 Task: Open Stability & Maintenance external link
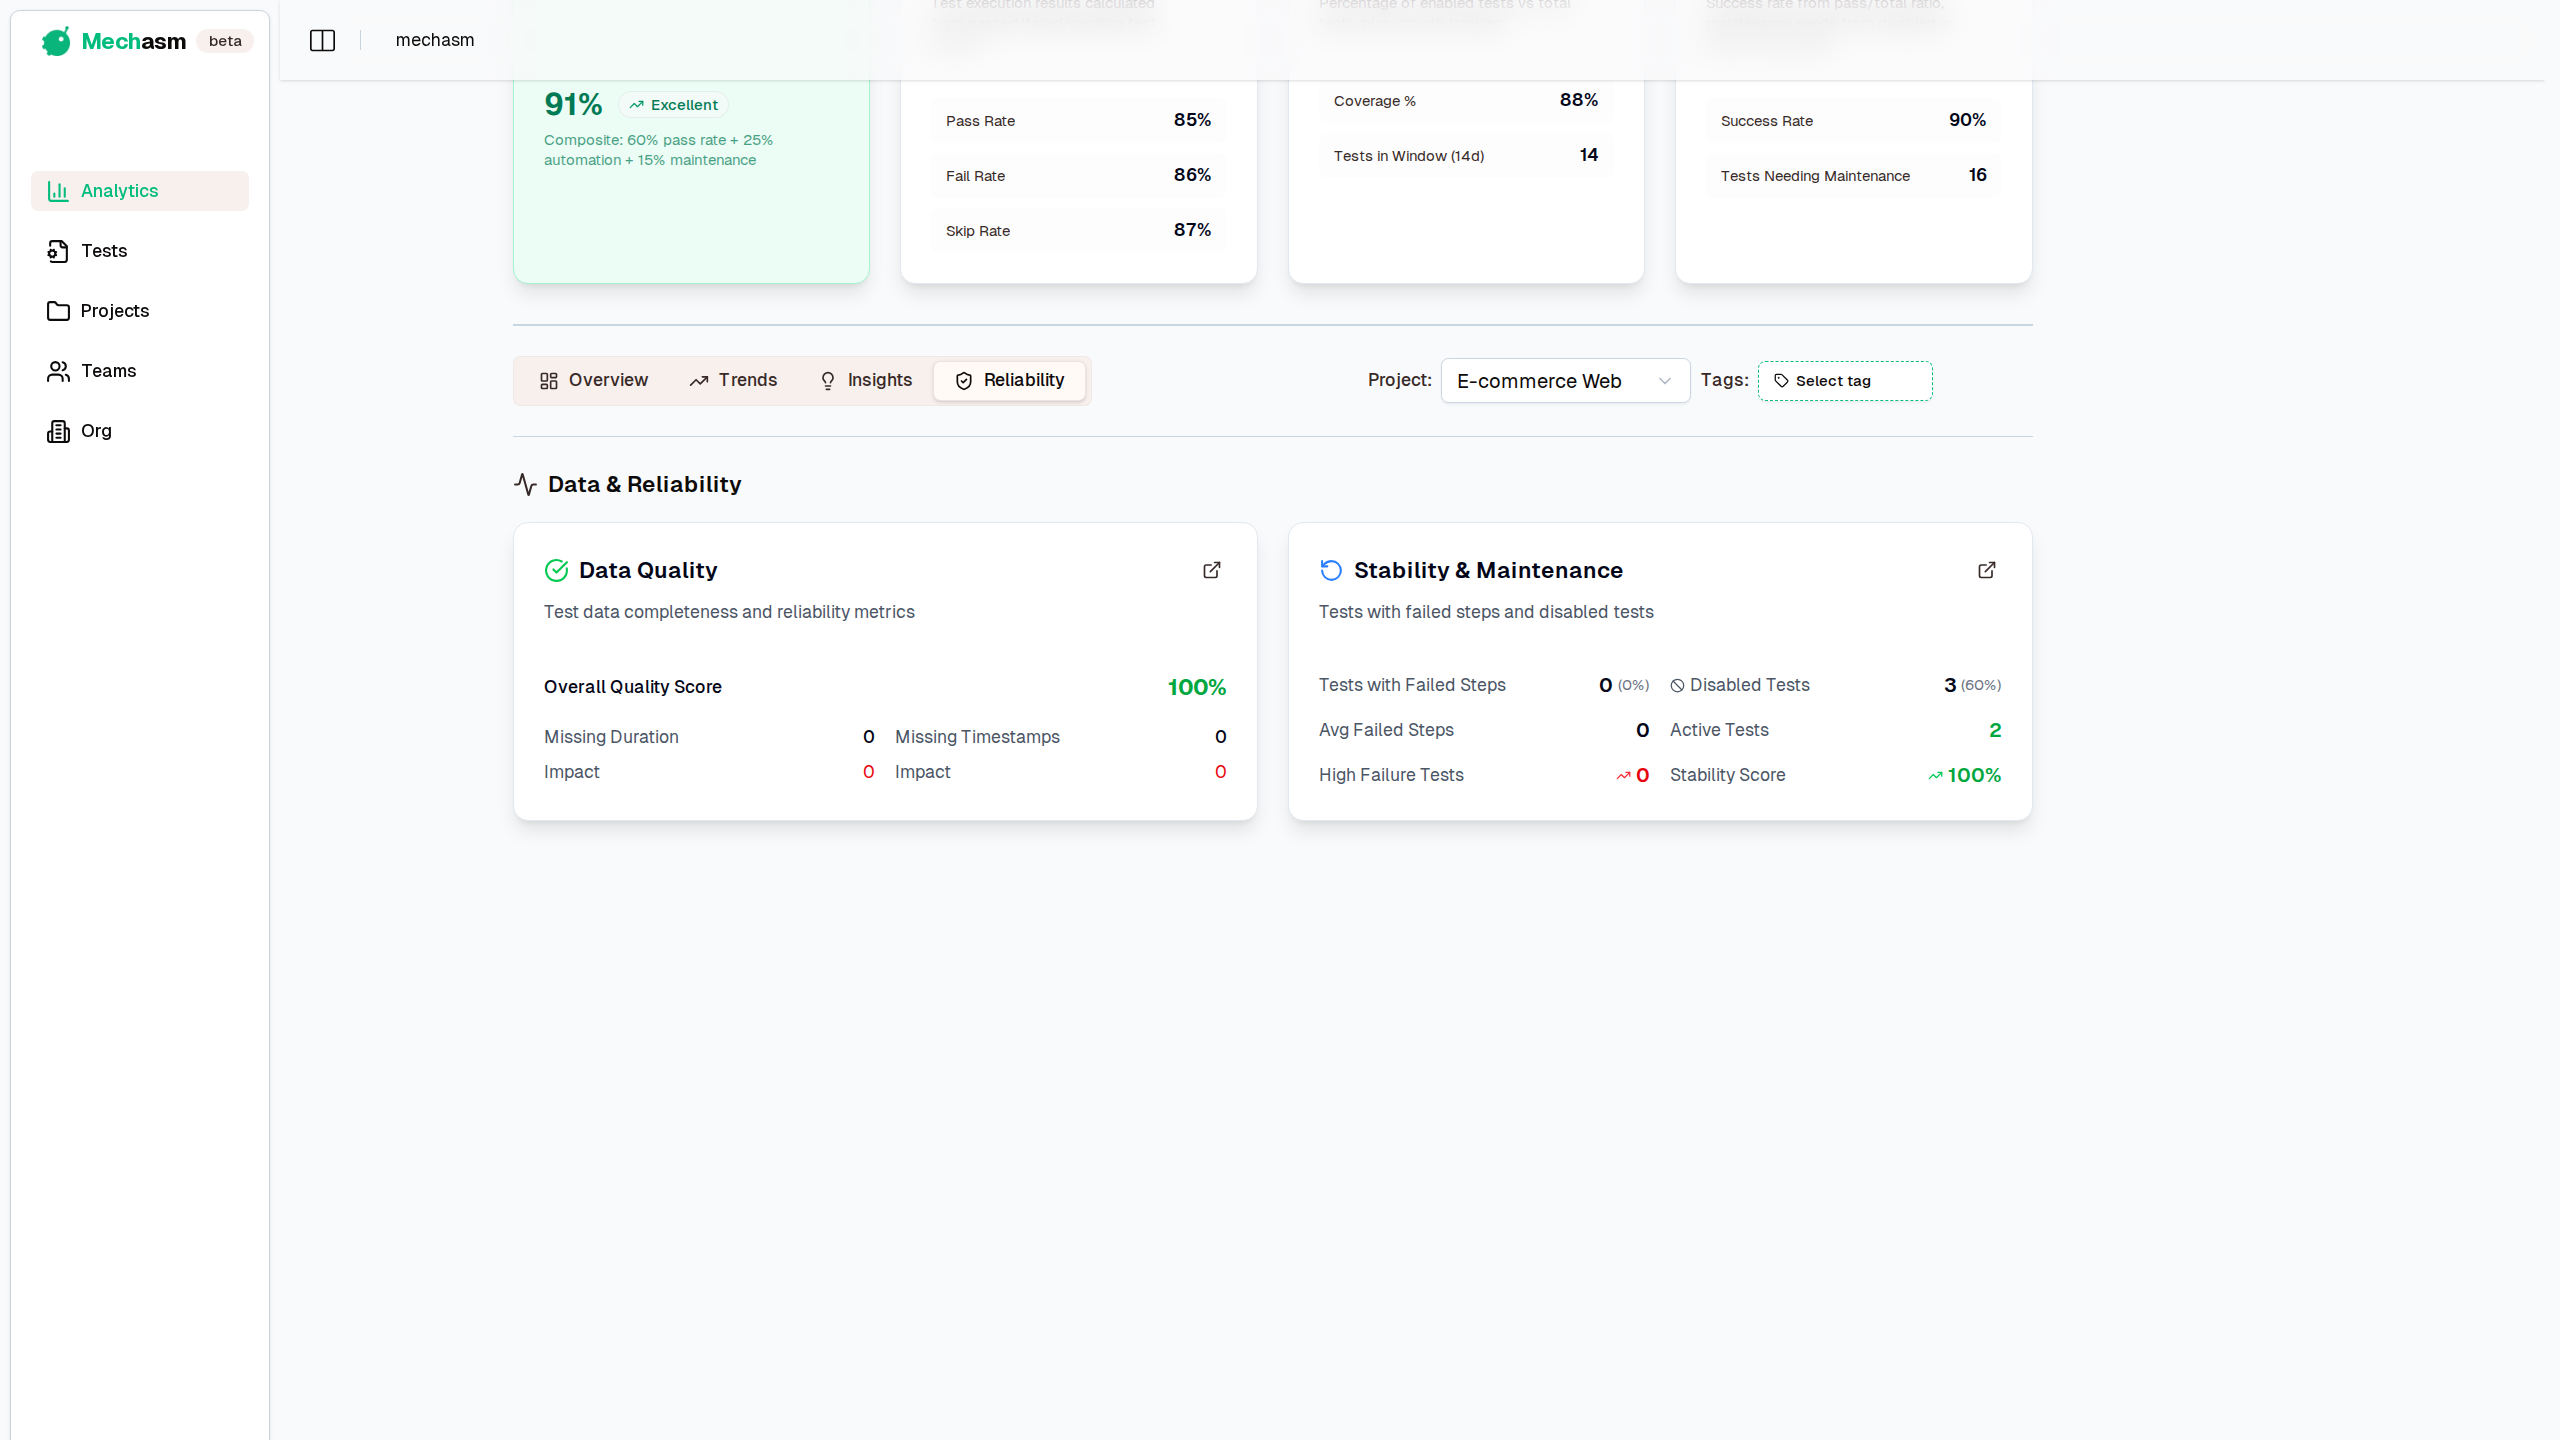click(x=1986, y=569)
